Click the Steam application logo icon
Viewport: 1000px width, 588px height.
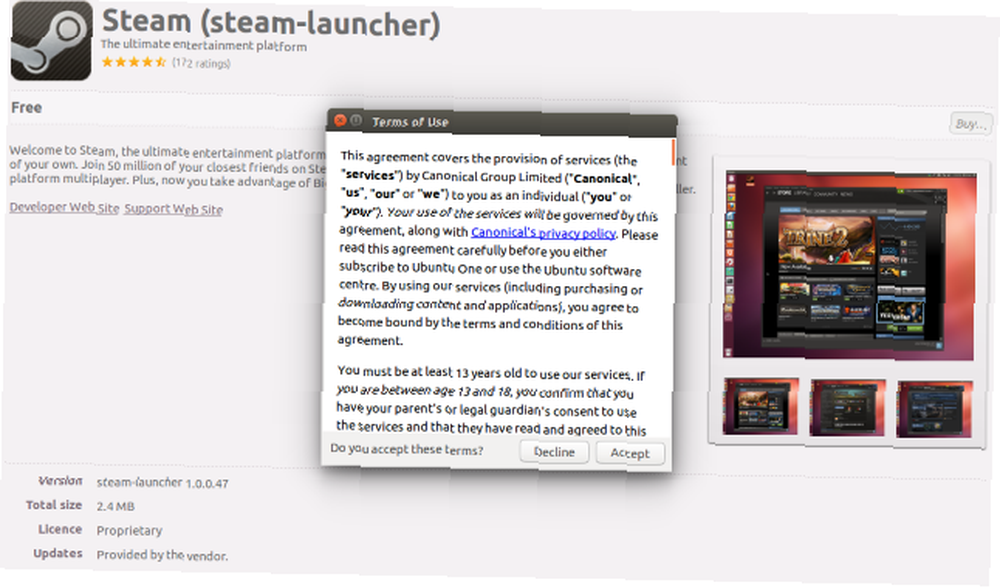tap(52, 41)
